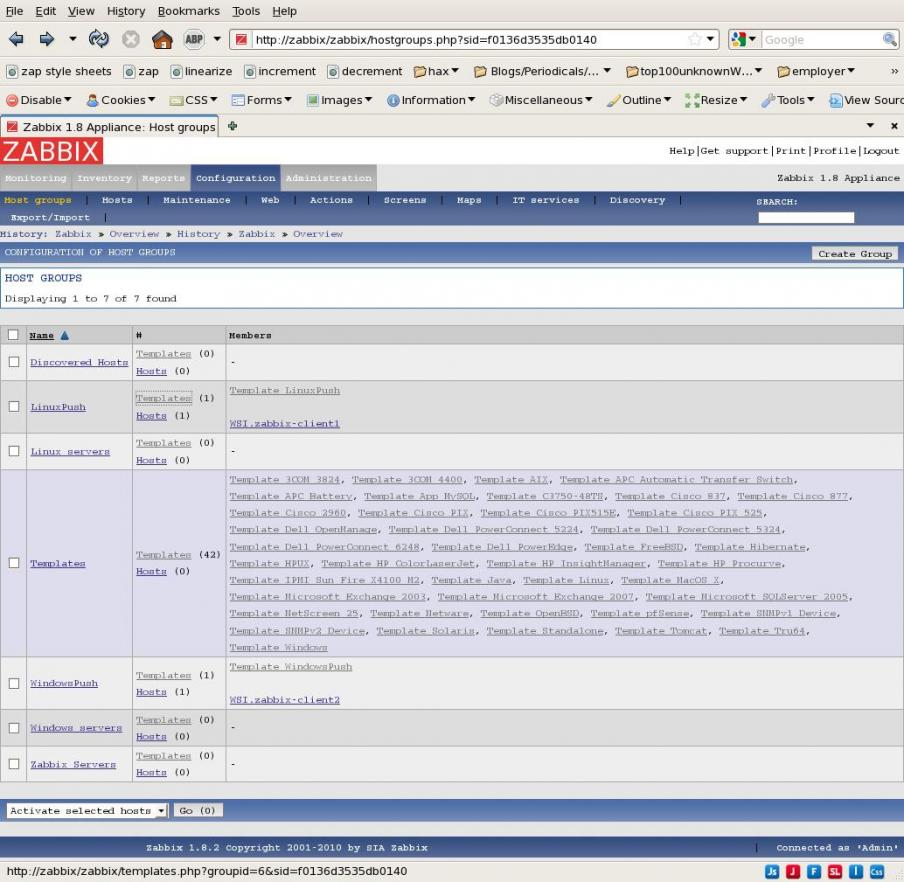Click the Zabbix search input field
The height and width of the screenshot is (882, 904).
tap(805, 217)
